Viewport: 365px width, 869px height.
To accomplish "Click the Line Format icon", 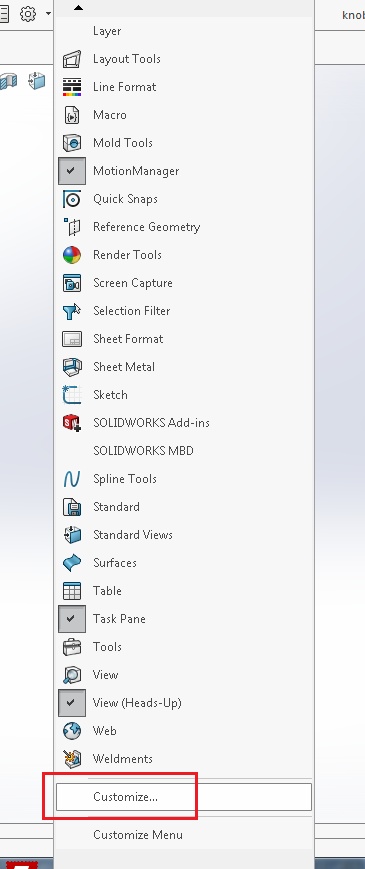I will pyautogui.click(x=72, y=87).
